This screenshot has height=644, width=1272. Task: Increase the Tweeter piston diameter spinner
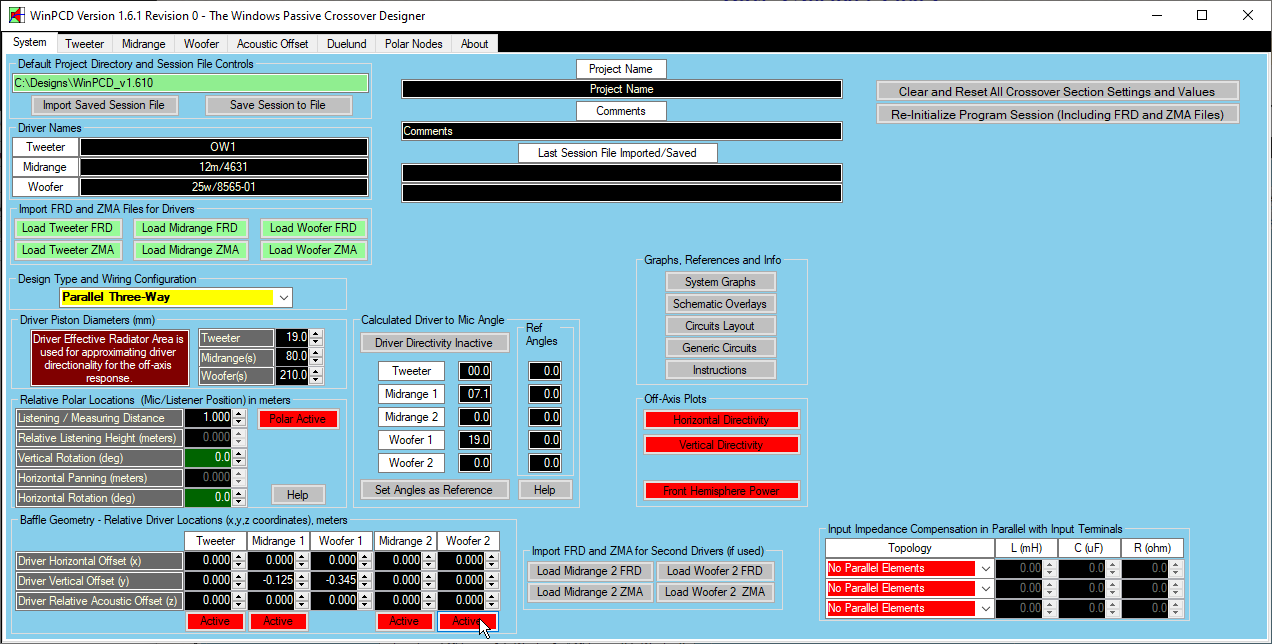pyautogui.click(x=316, y=334)
